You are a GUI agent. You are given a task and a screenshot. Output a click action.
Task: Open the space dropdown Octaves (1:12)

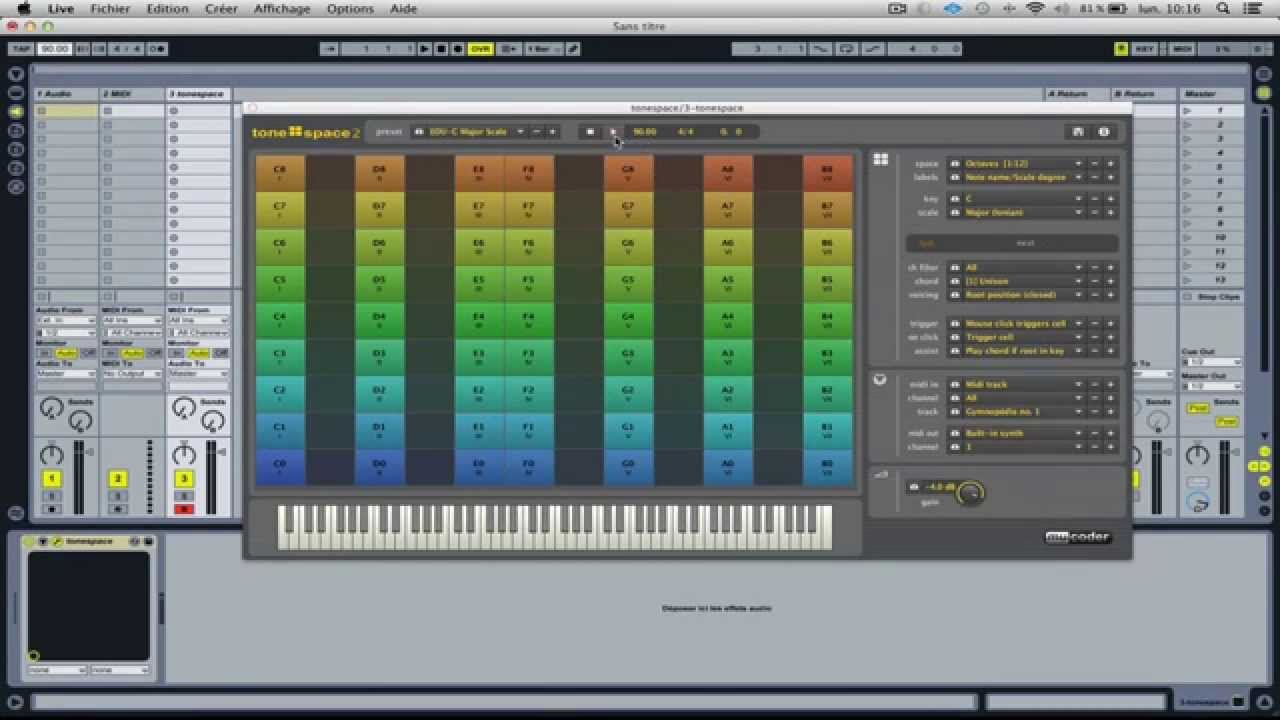pyautogui.click(x=1023, y=163)
